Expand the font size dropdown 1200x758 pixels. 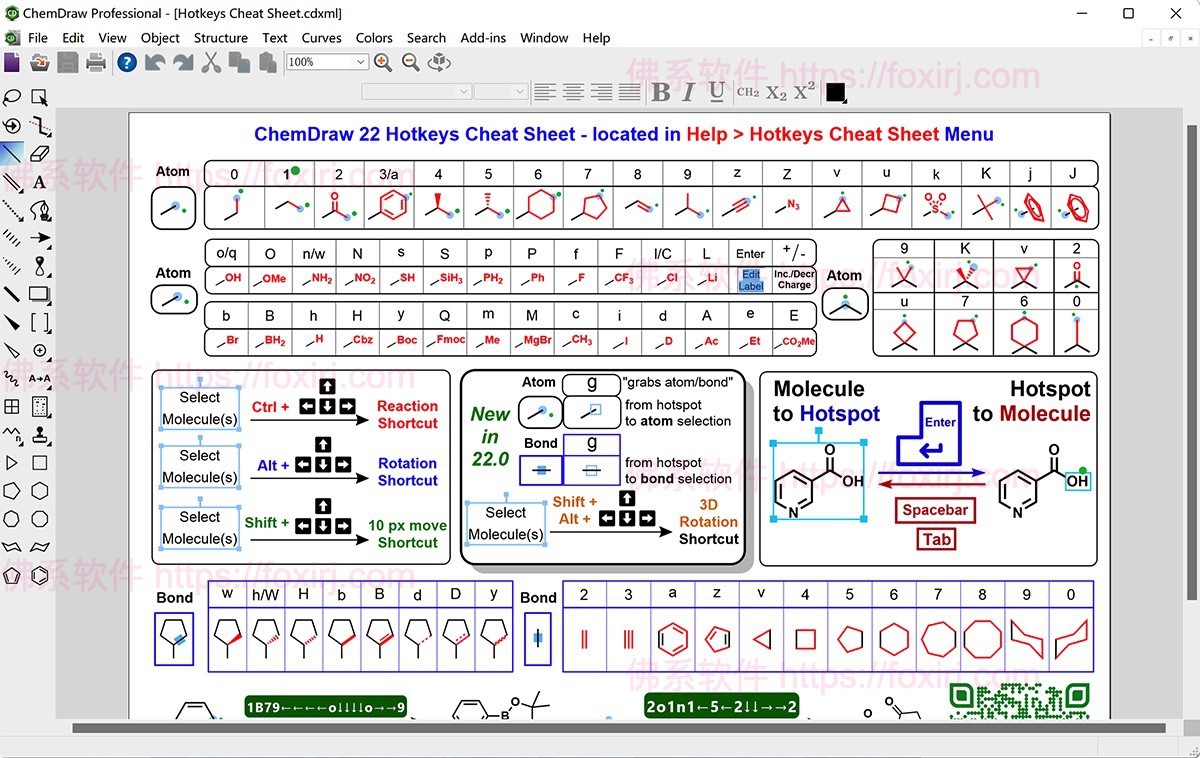click(x=519, y=92)
